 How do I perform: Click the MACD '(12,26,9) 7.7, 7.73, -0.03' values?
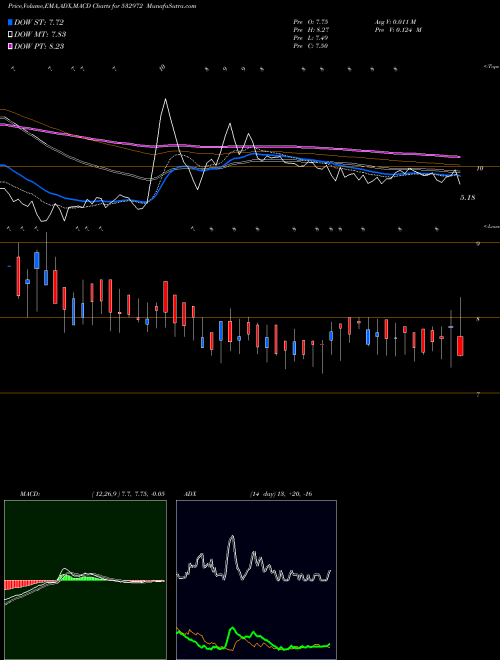pyautogui.click(x=128, y=494)
